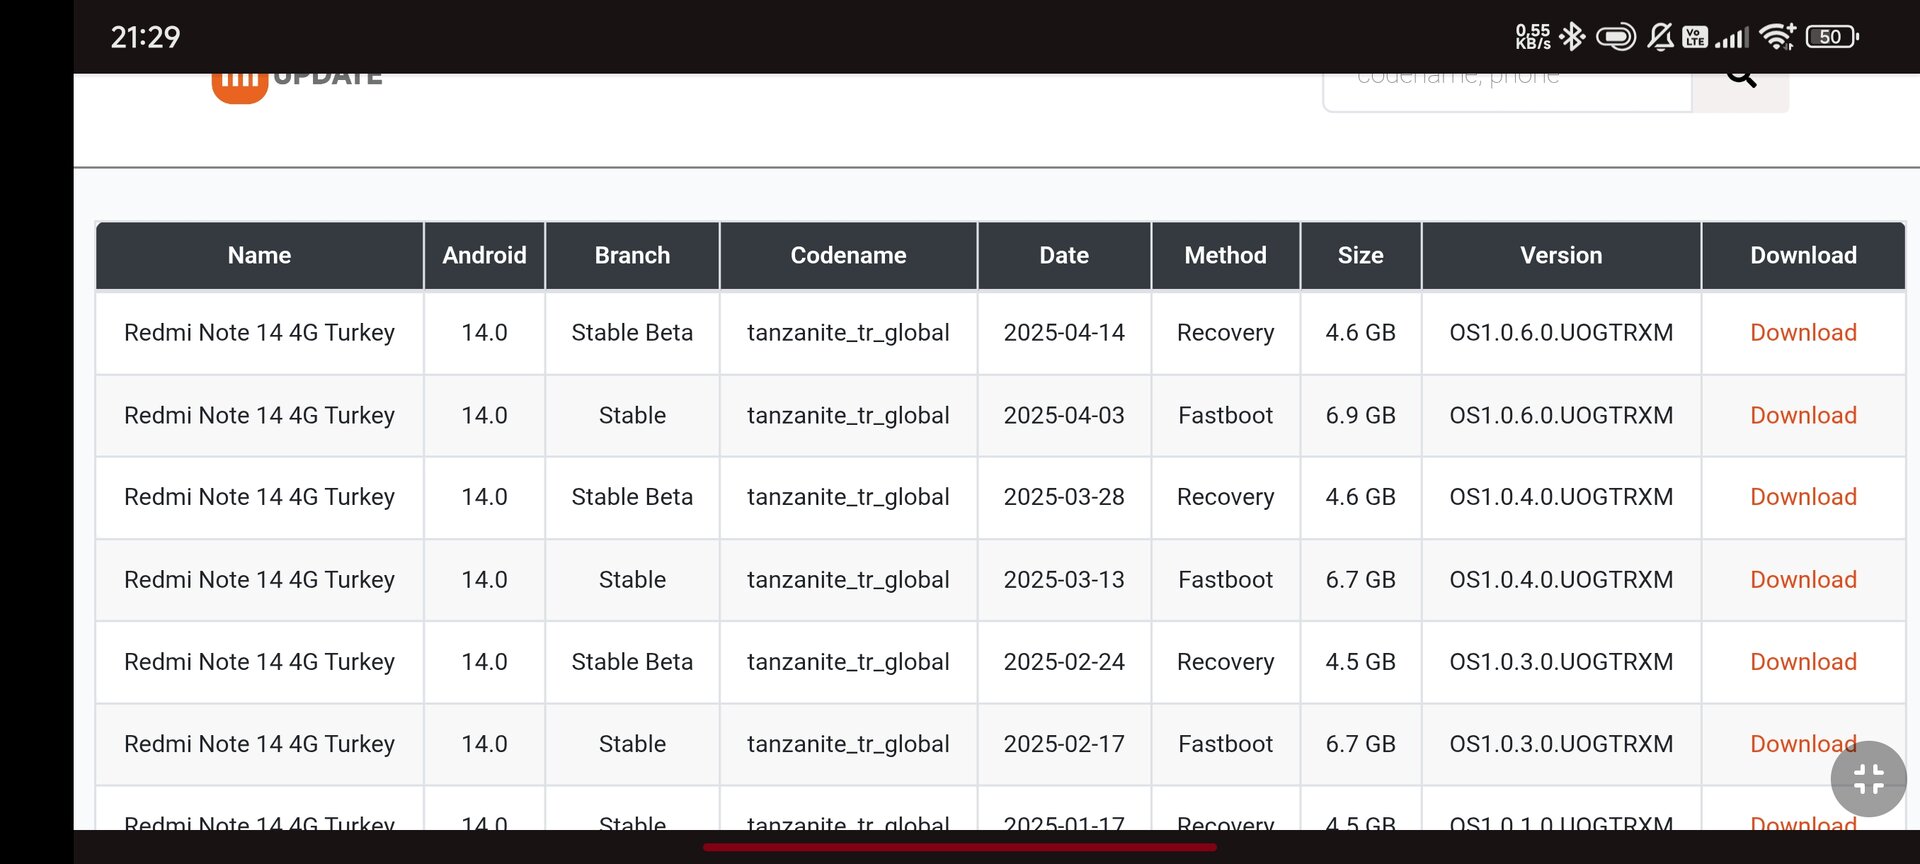Click the Name column header
The image size is (1920, 864).
[260, 256]
